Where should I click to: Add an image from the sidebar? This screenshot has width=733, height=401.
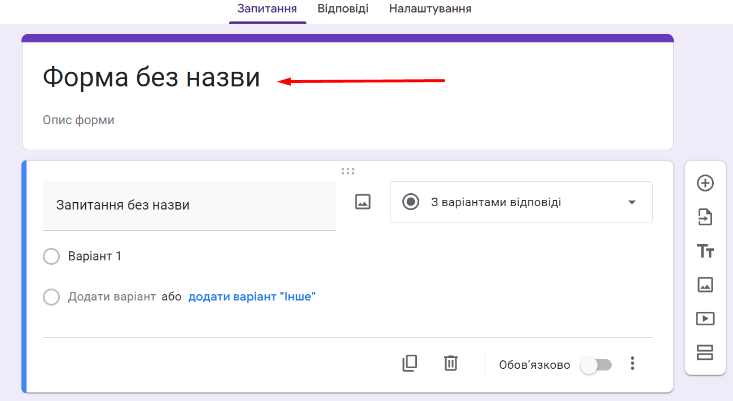(x=705, y=285)
